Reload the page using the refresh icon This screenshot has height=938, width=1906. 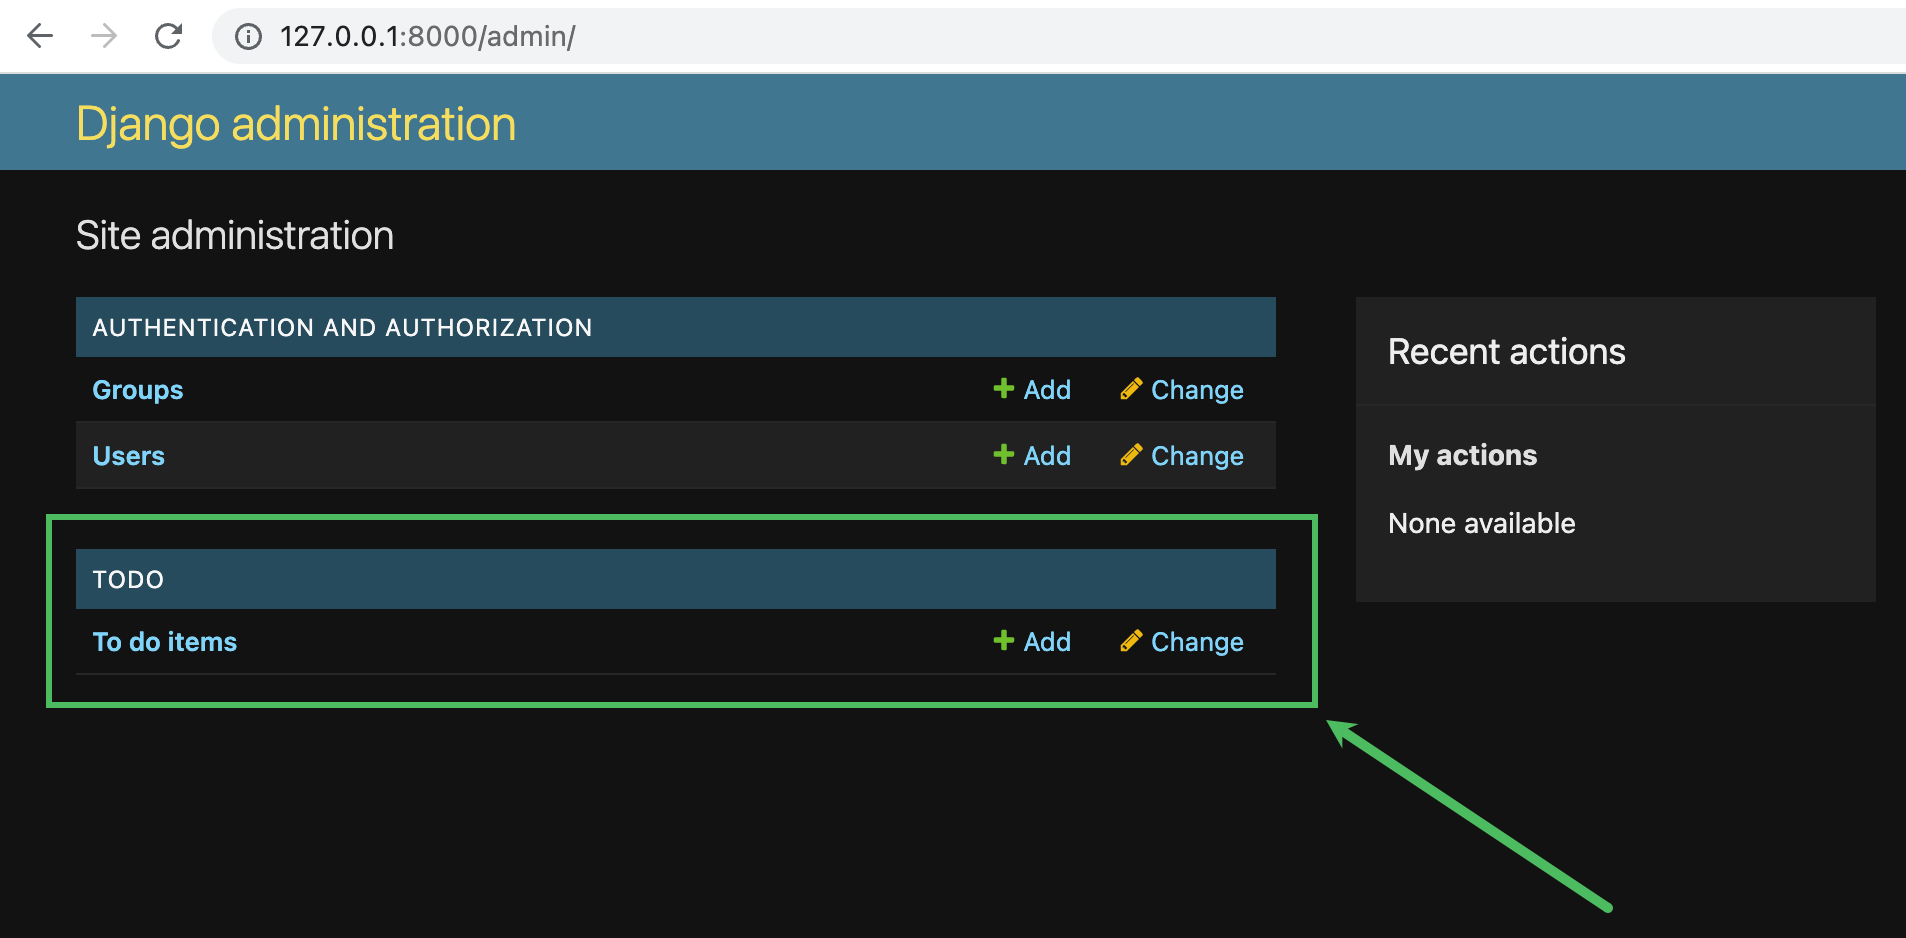pyautogui.click(x=169, y=36)
